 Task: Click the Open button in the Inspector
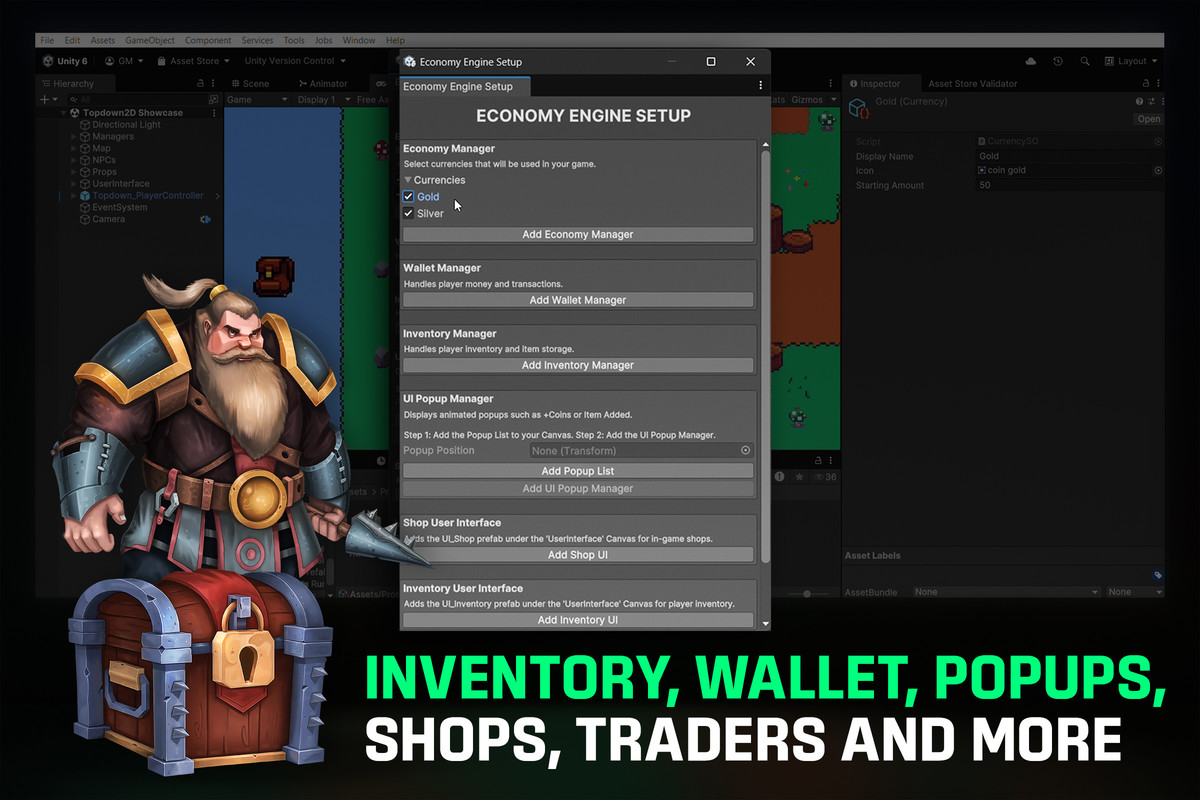click(1149, 119)
